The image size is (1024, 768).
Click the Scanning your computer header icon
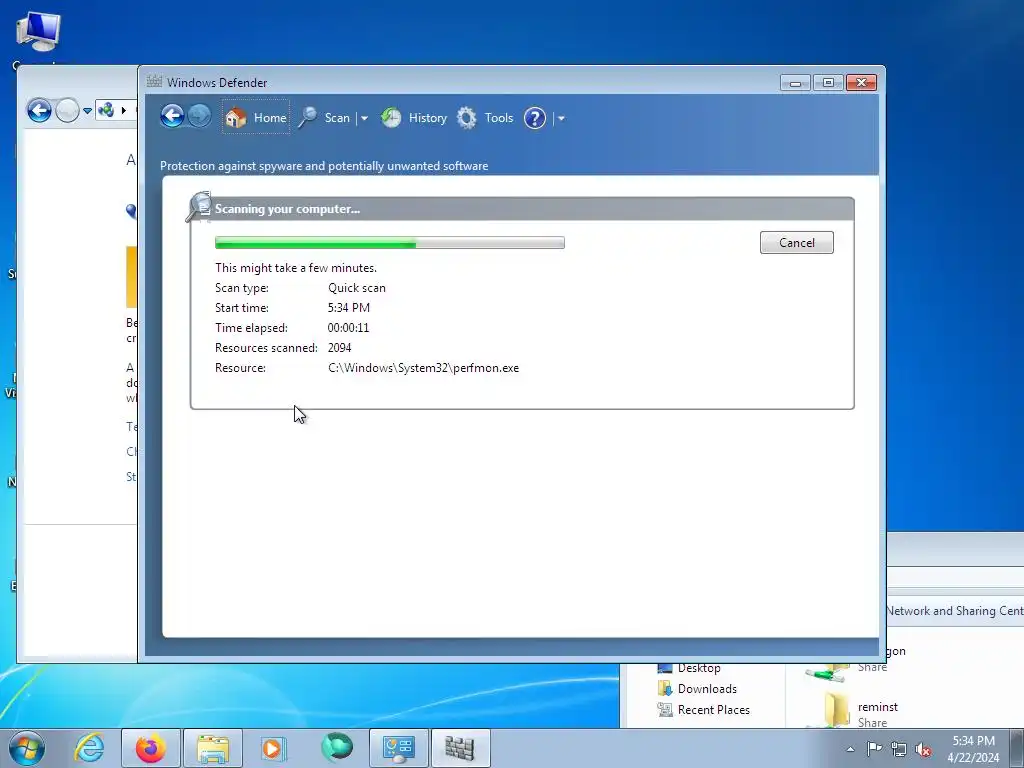tap(199, 207)
